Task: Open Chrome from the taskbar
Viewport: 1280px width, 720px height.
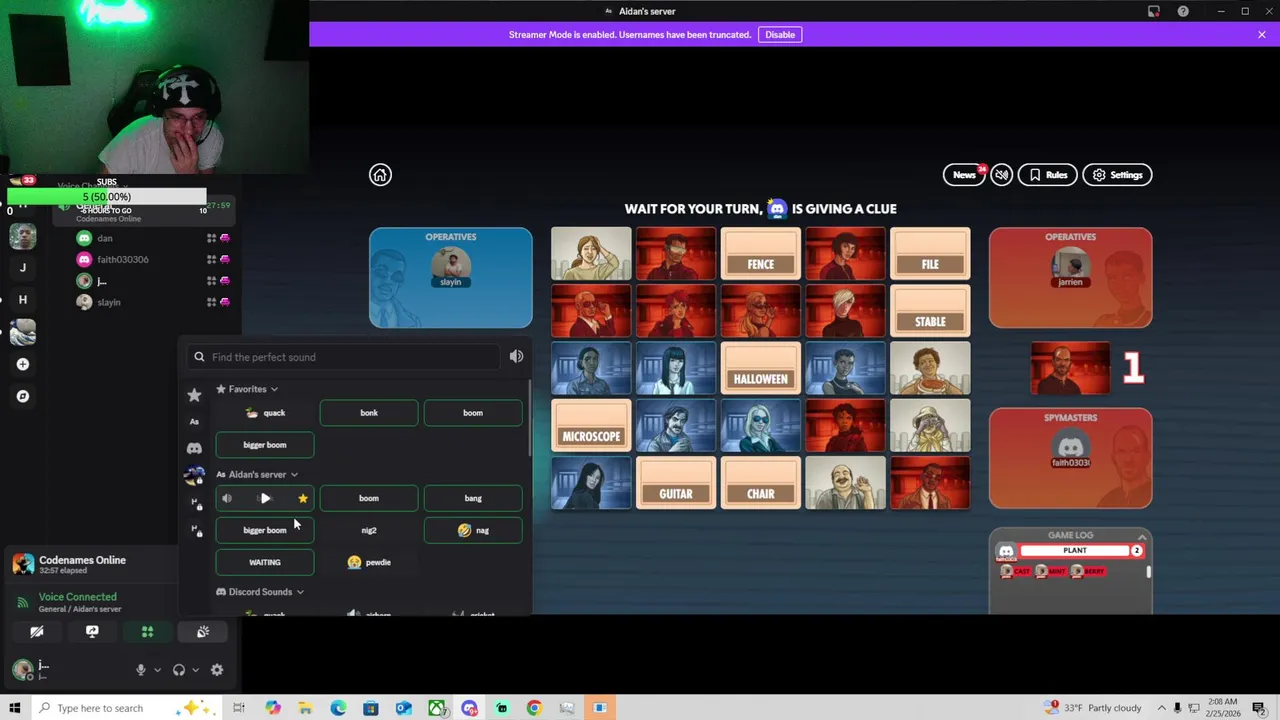Action: pyautogui.click(x=534, y=708)
